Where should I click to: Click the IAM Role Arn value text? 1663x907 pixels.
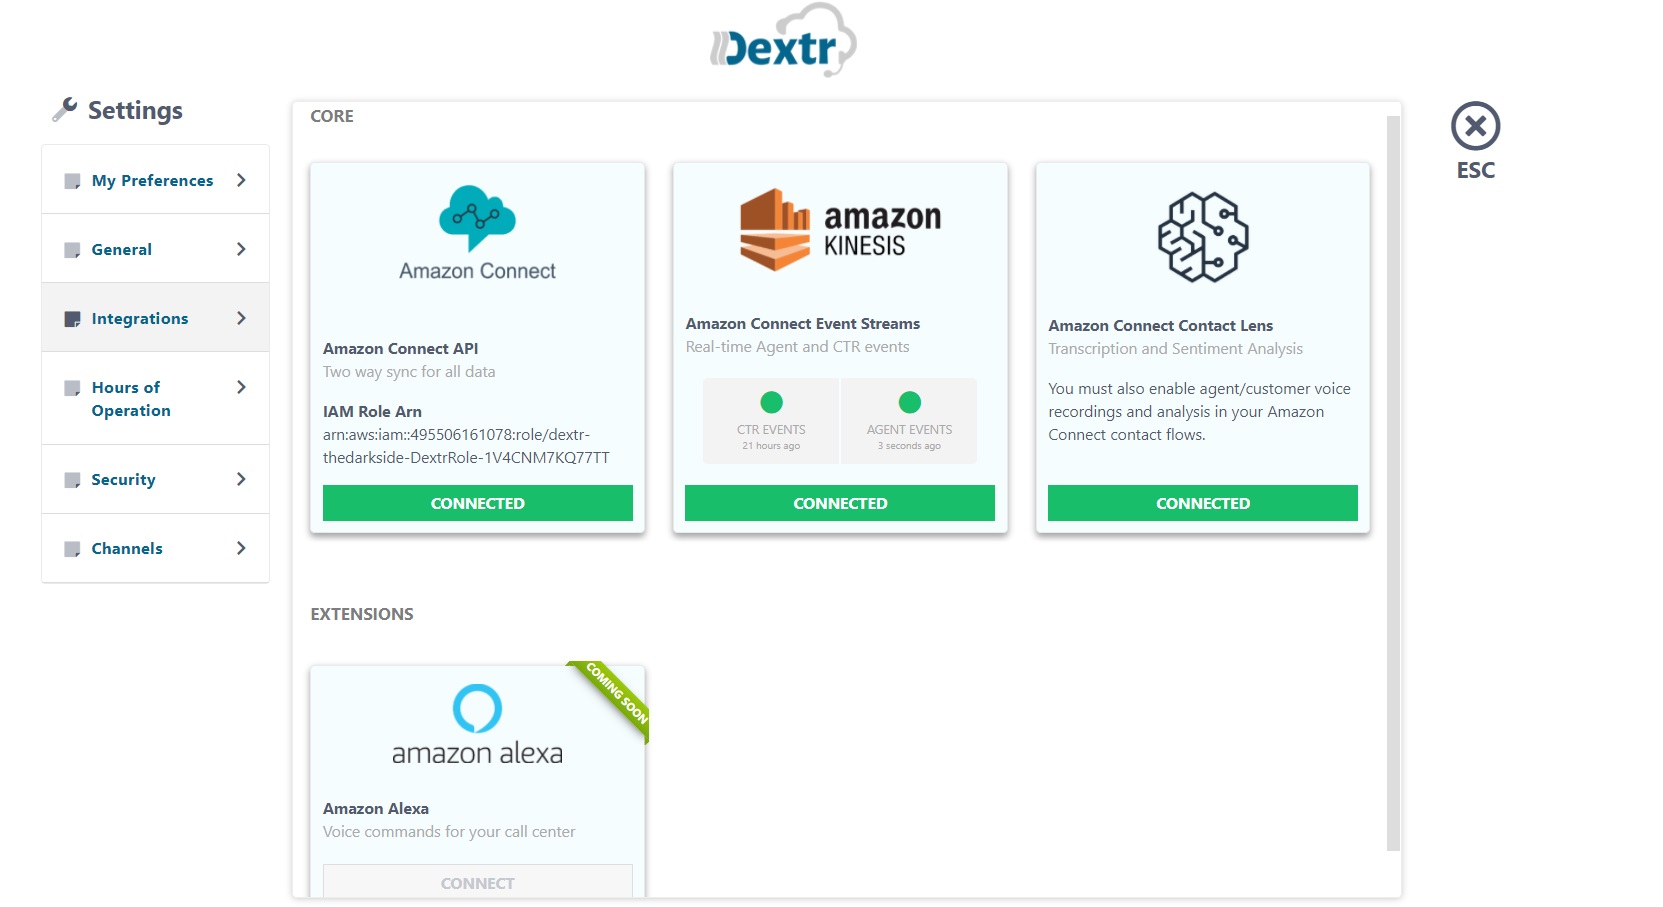click(466, 446)
